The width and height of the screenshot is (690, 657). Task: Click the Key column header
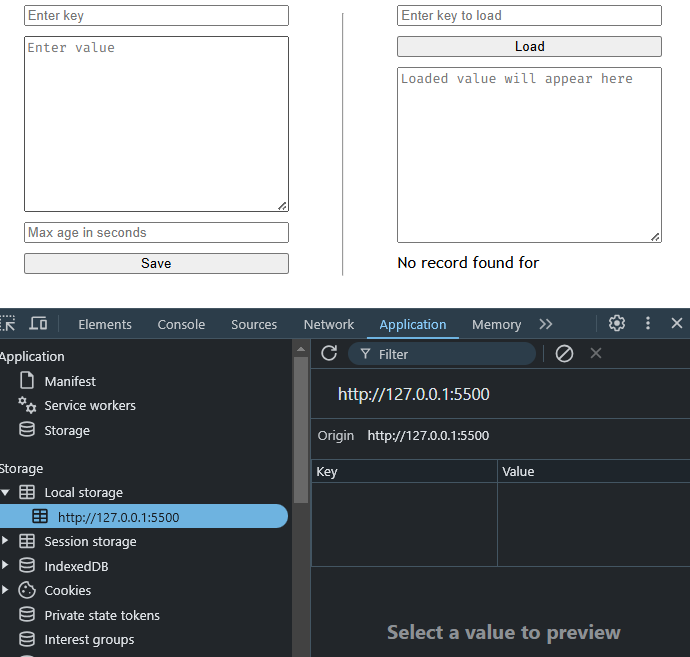click(404, 471)
